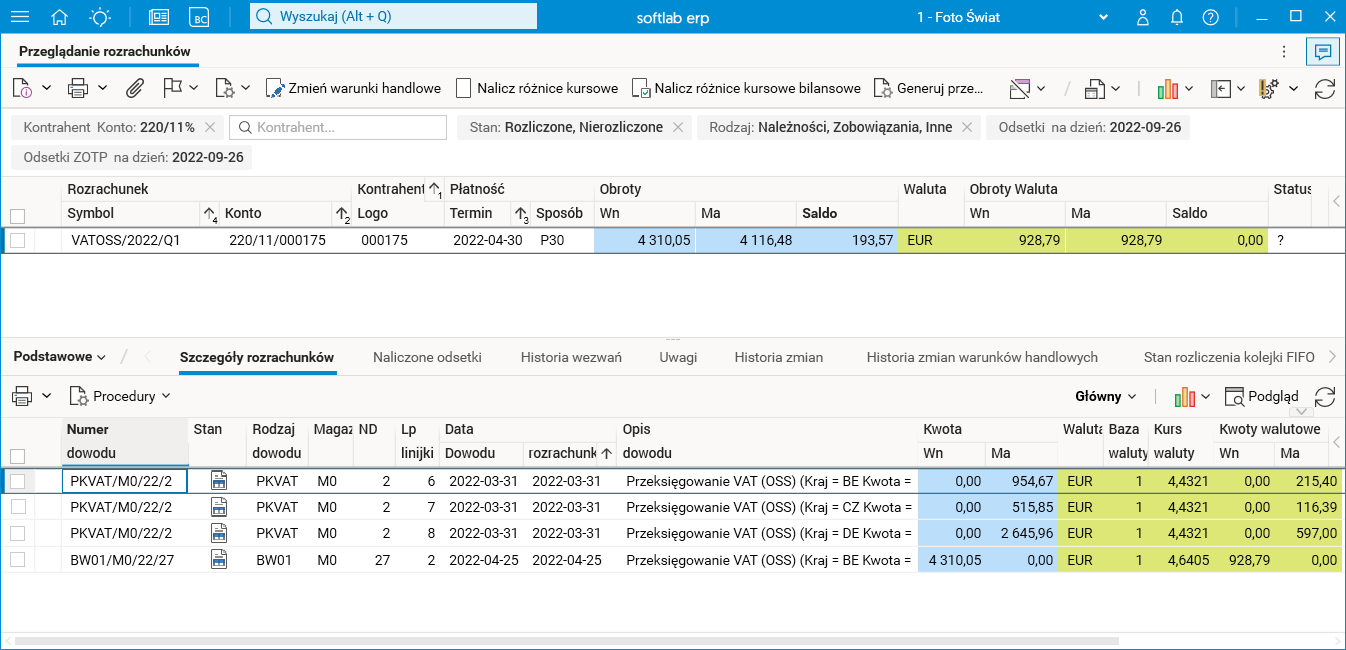Open the hamburger main menu
Screen dimensions: 1346x650
19,17
